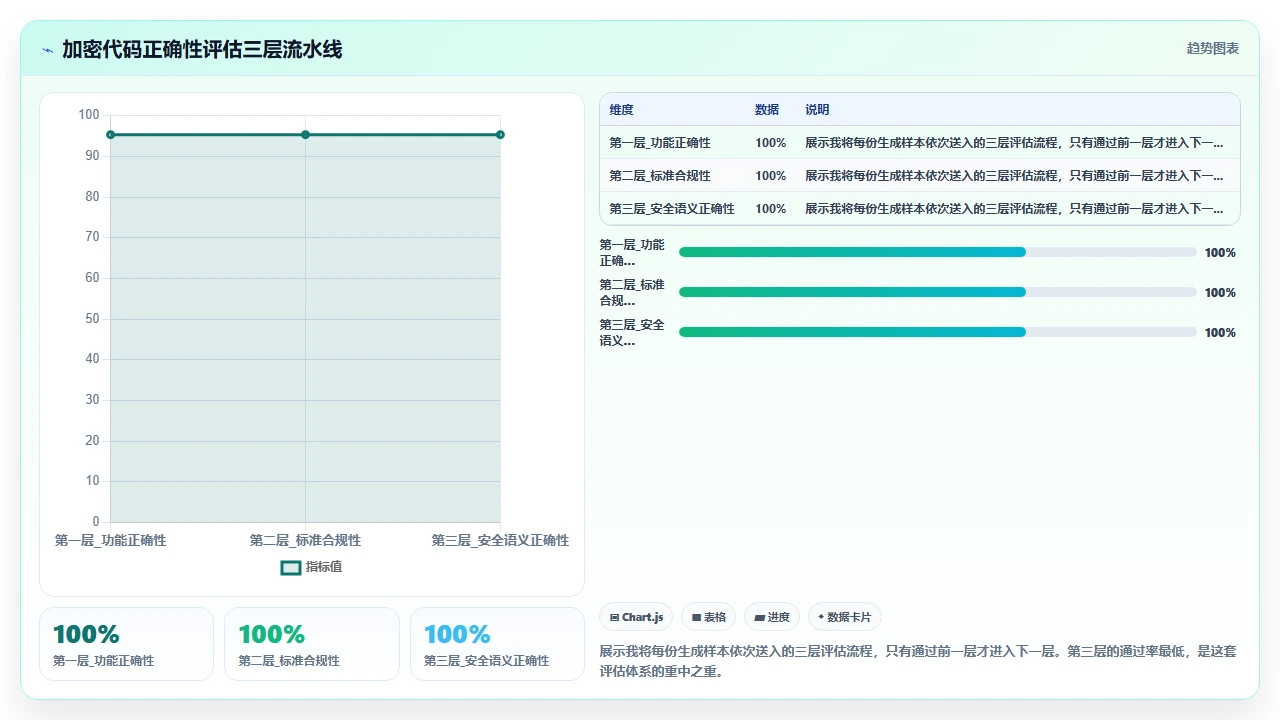
Task: Toggle the 指标值 legend color box
Action: [291, 567]
